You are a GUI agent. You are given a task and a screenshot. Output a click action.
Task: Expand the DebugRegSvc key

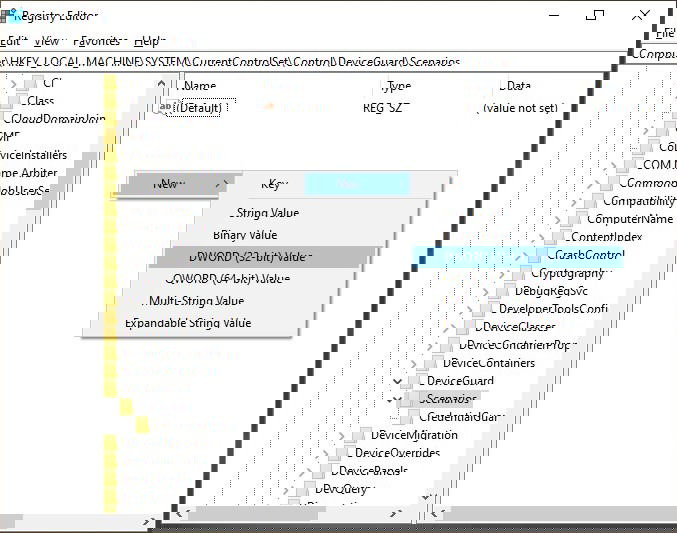[486, 292]
